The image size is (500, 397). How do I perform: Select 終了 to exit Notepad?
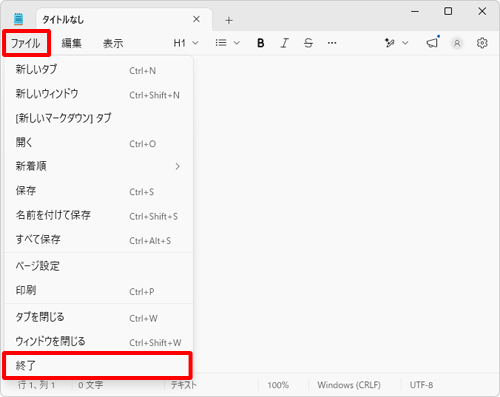[97, 366]
